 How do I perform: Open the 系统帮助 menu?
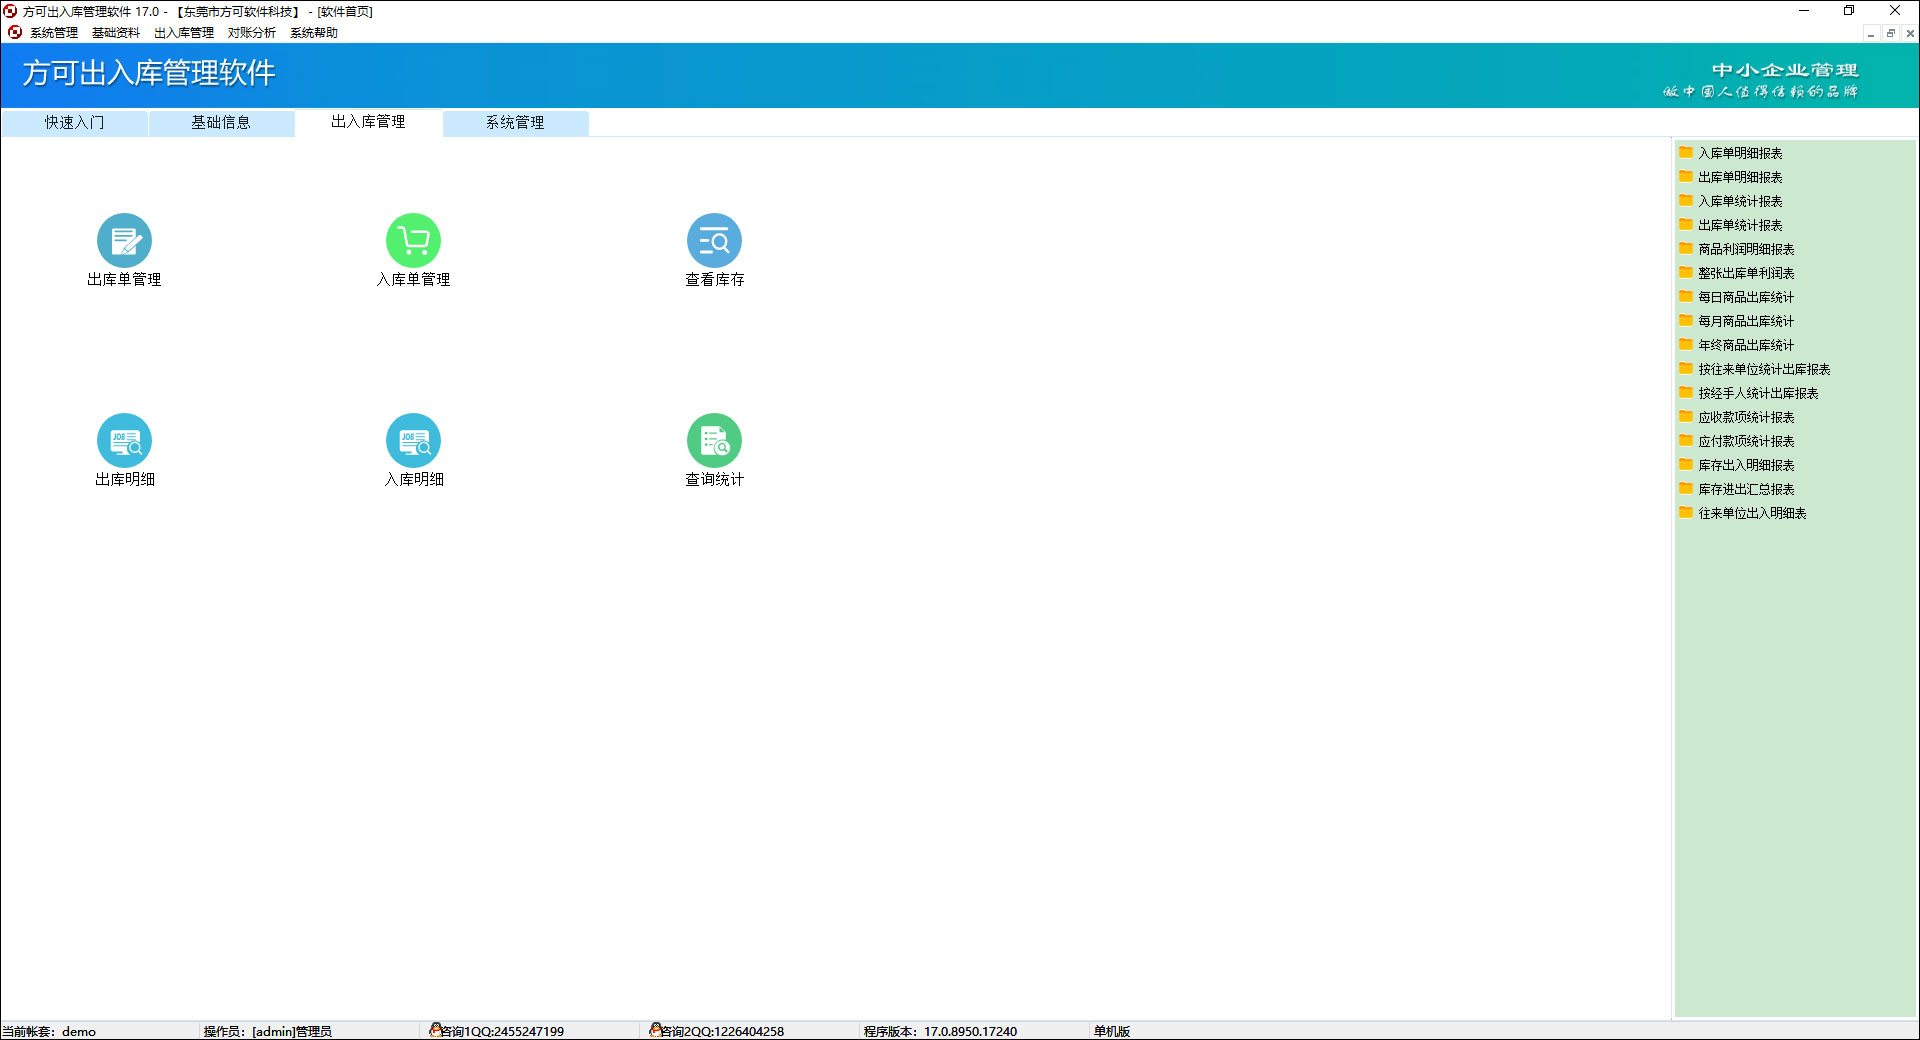tap(314, 33)
